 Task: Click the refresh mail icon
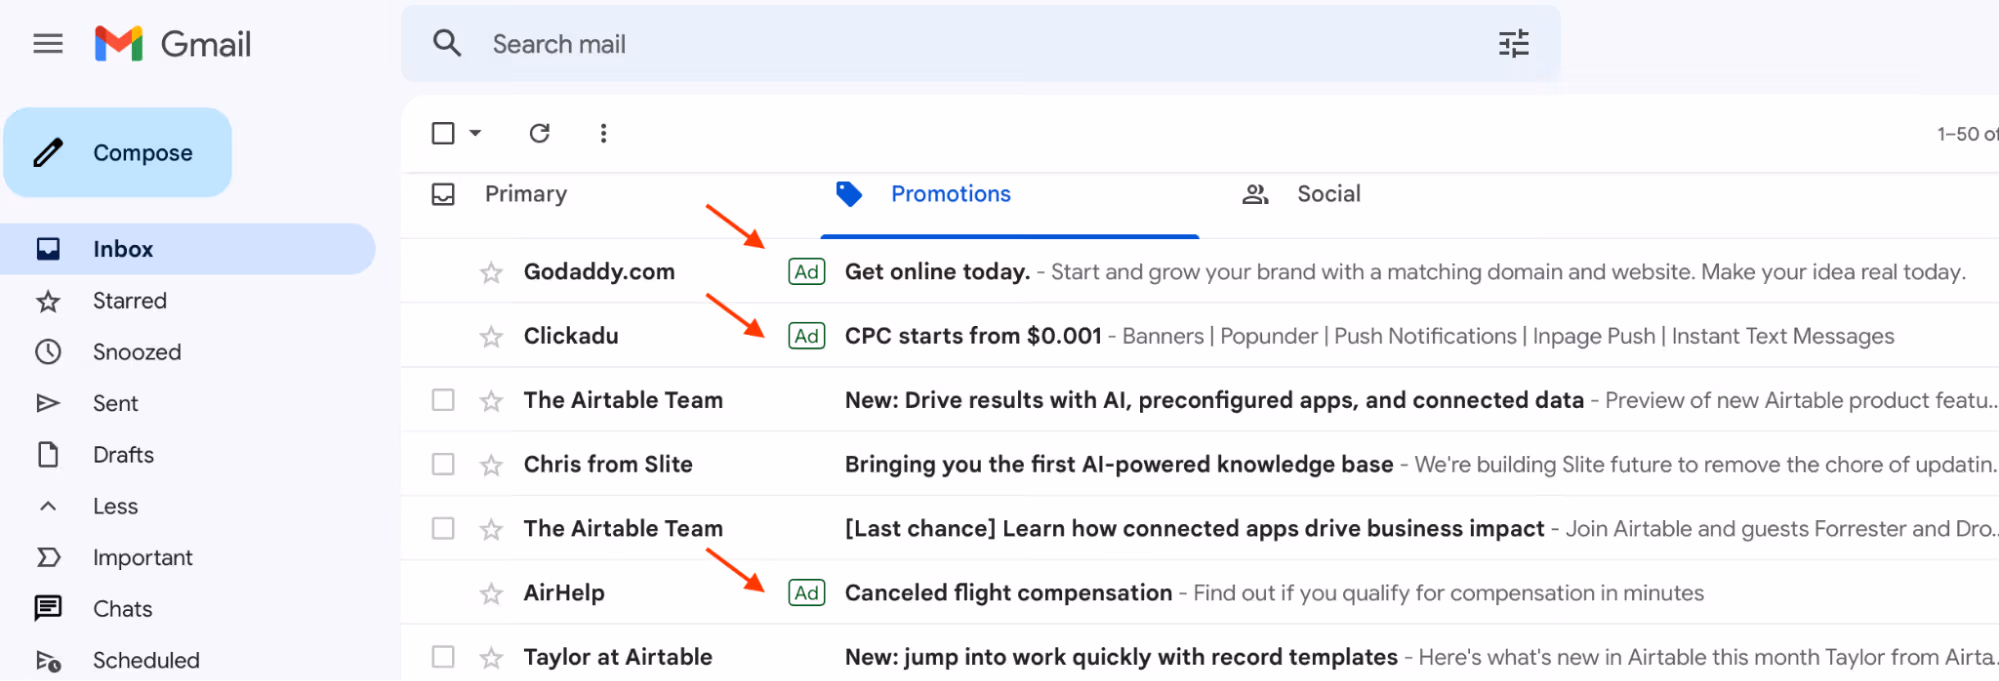540,133
